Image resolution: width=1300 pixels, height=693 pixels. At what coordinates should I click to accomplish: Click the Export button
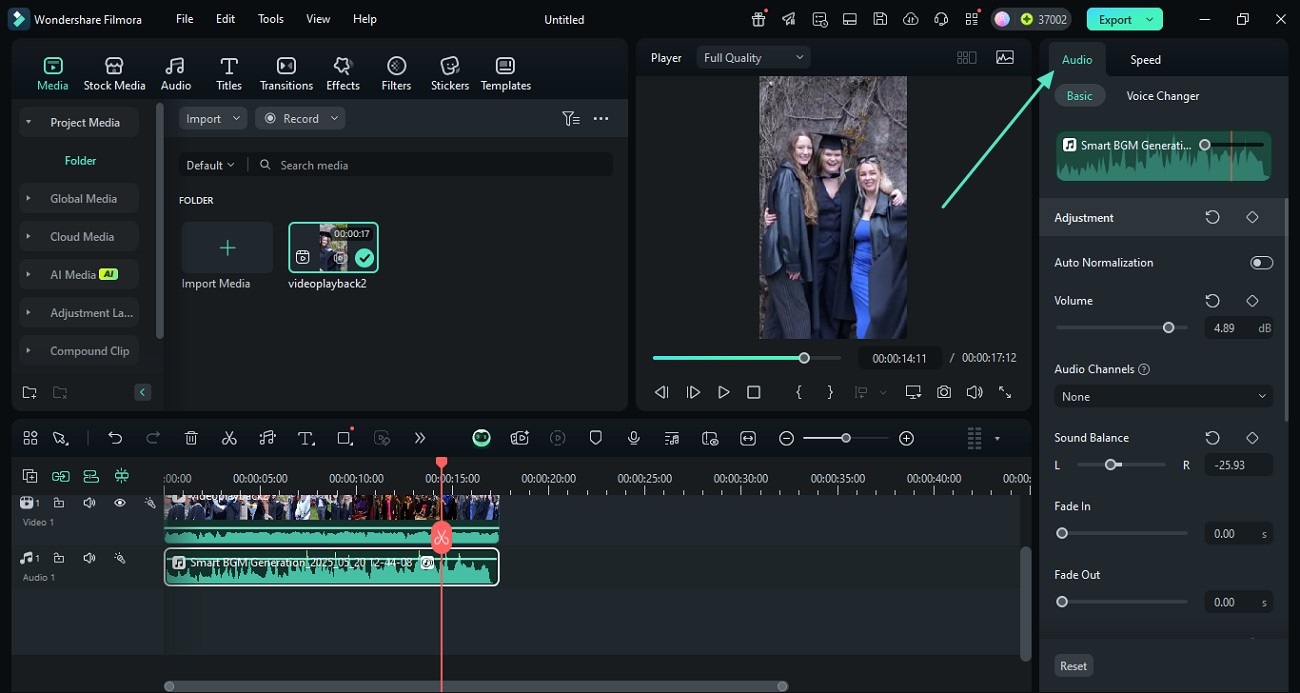[1124, 19]
